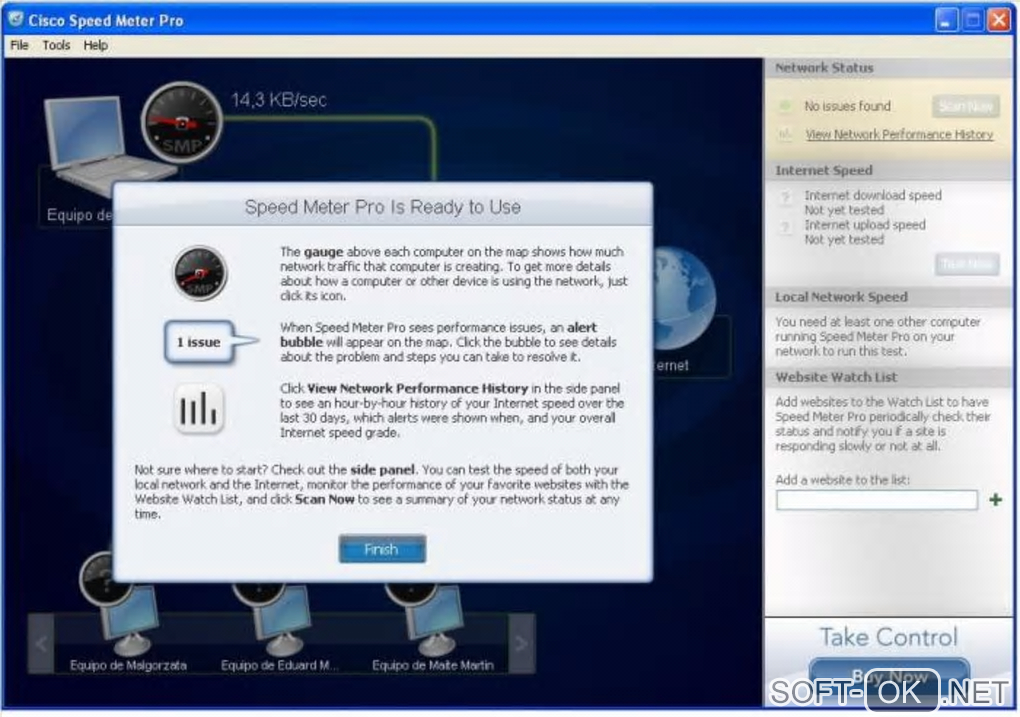
Task: Close the Cisco Speed Meter Pro window
Action: 999,20
